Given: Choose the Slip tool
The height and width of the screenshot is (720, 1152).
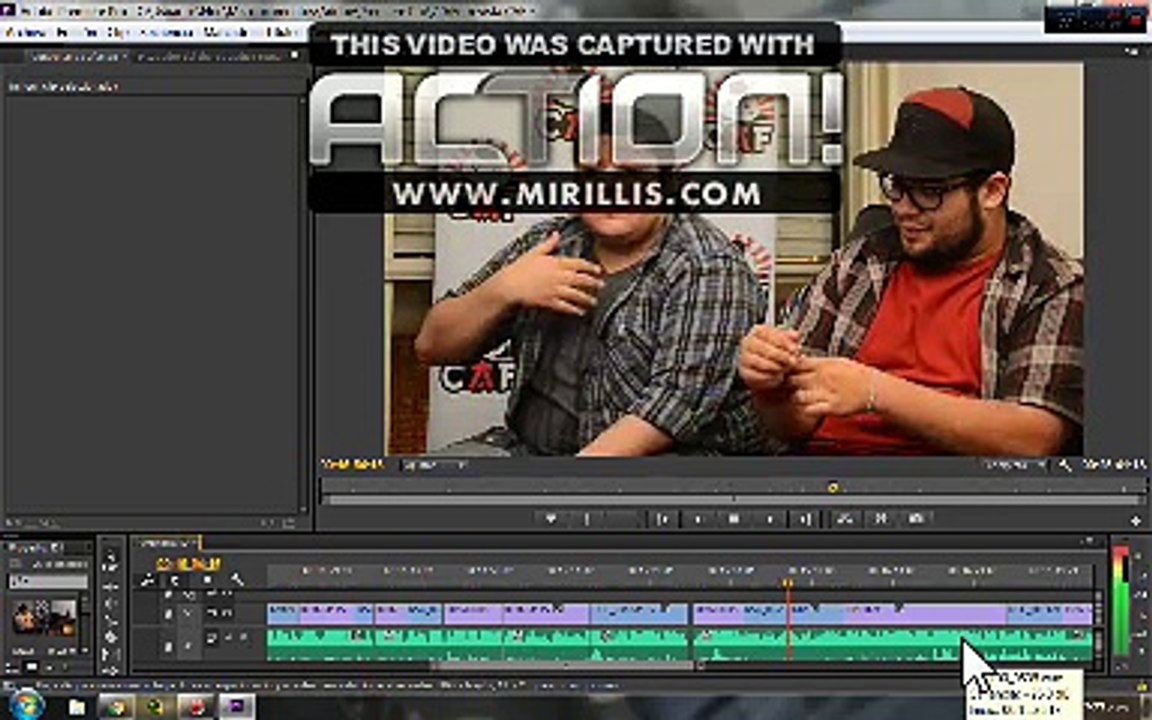Looking at the screenshot, I should tap(111, 654).
